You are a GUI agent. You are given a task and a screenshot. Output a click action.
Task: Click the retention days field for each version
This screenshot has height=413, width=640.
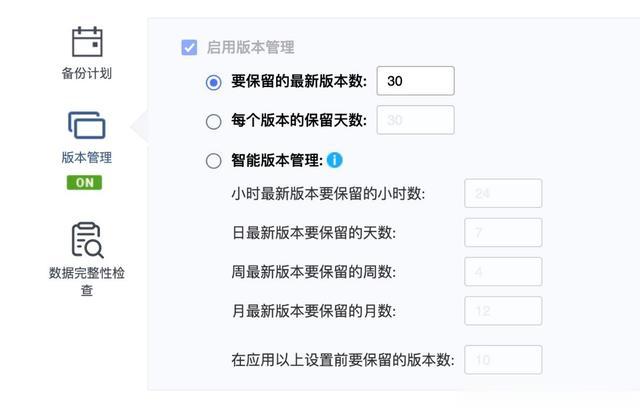pos(416,120)
